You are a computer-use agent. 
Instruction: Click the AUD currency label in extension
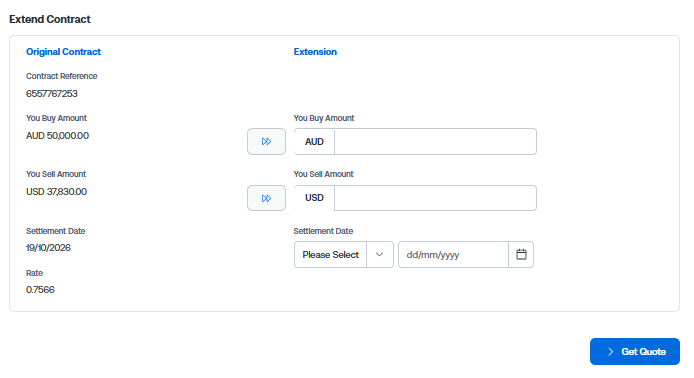314,142
